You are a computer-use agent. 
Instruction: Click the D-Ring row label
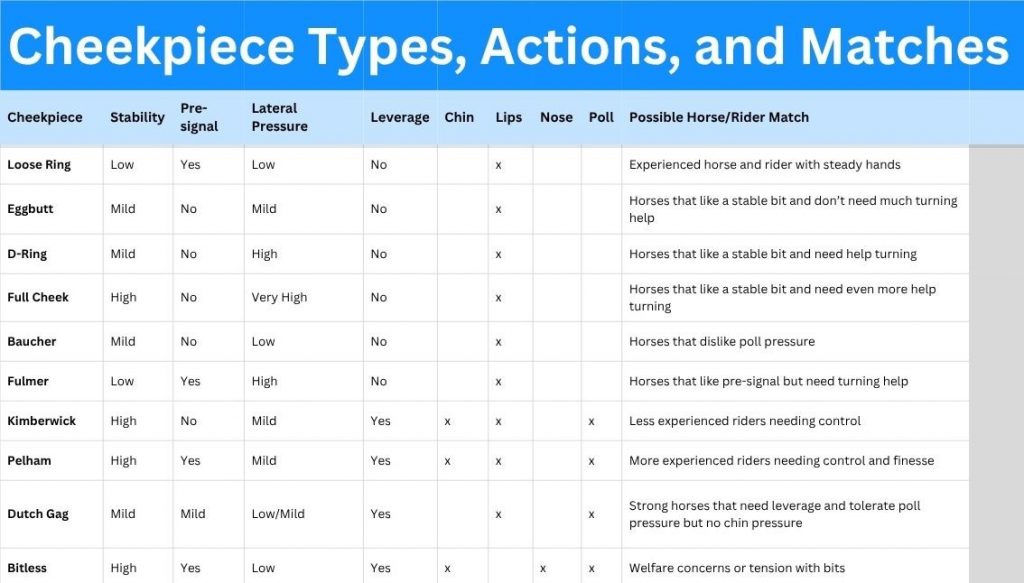(x=27, y=254)
